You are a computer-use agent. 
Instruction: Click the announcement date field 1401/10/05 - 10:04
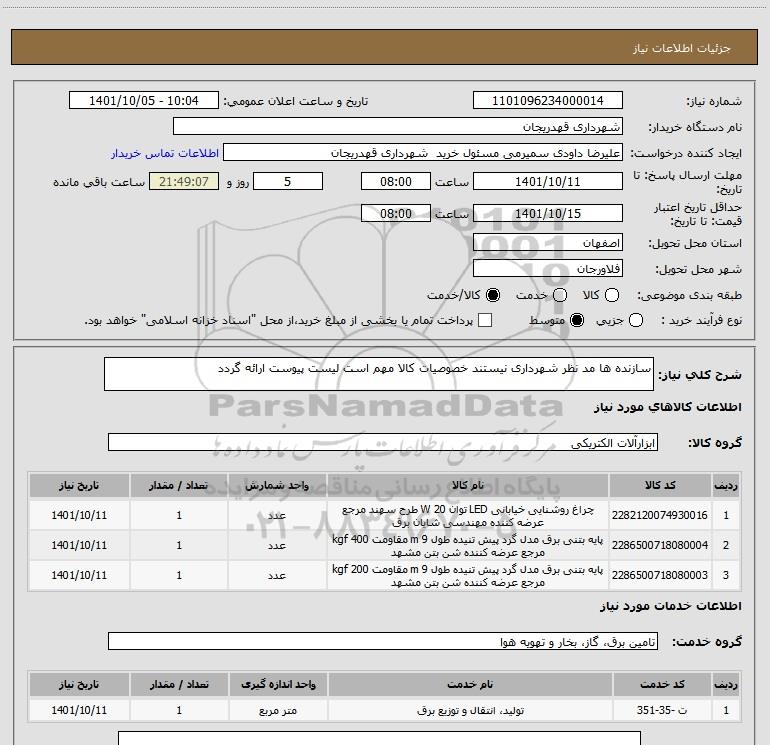(x=144, y=101)
